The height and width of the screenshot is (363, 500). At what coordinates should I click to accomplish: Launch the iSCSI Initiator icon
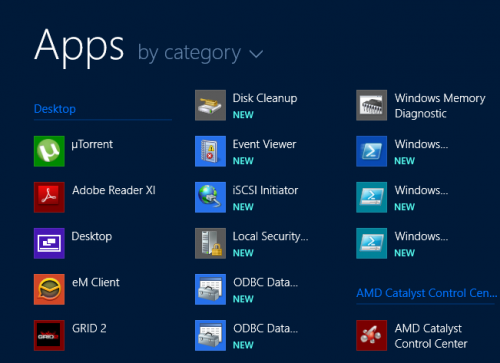point(210,197)
